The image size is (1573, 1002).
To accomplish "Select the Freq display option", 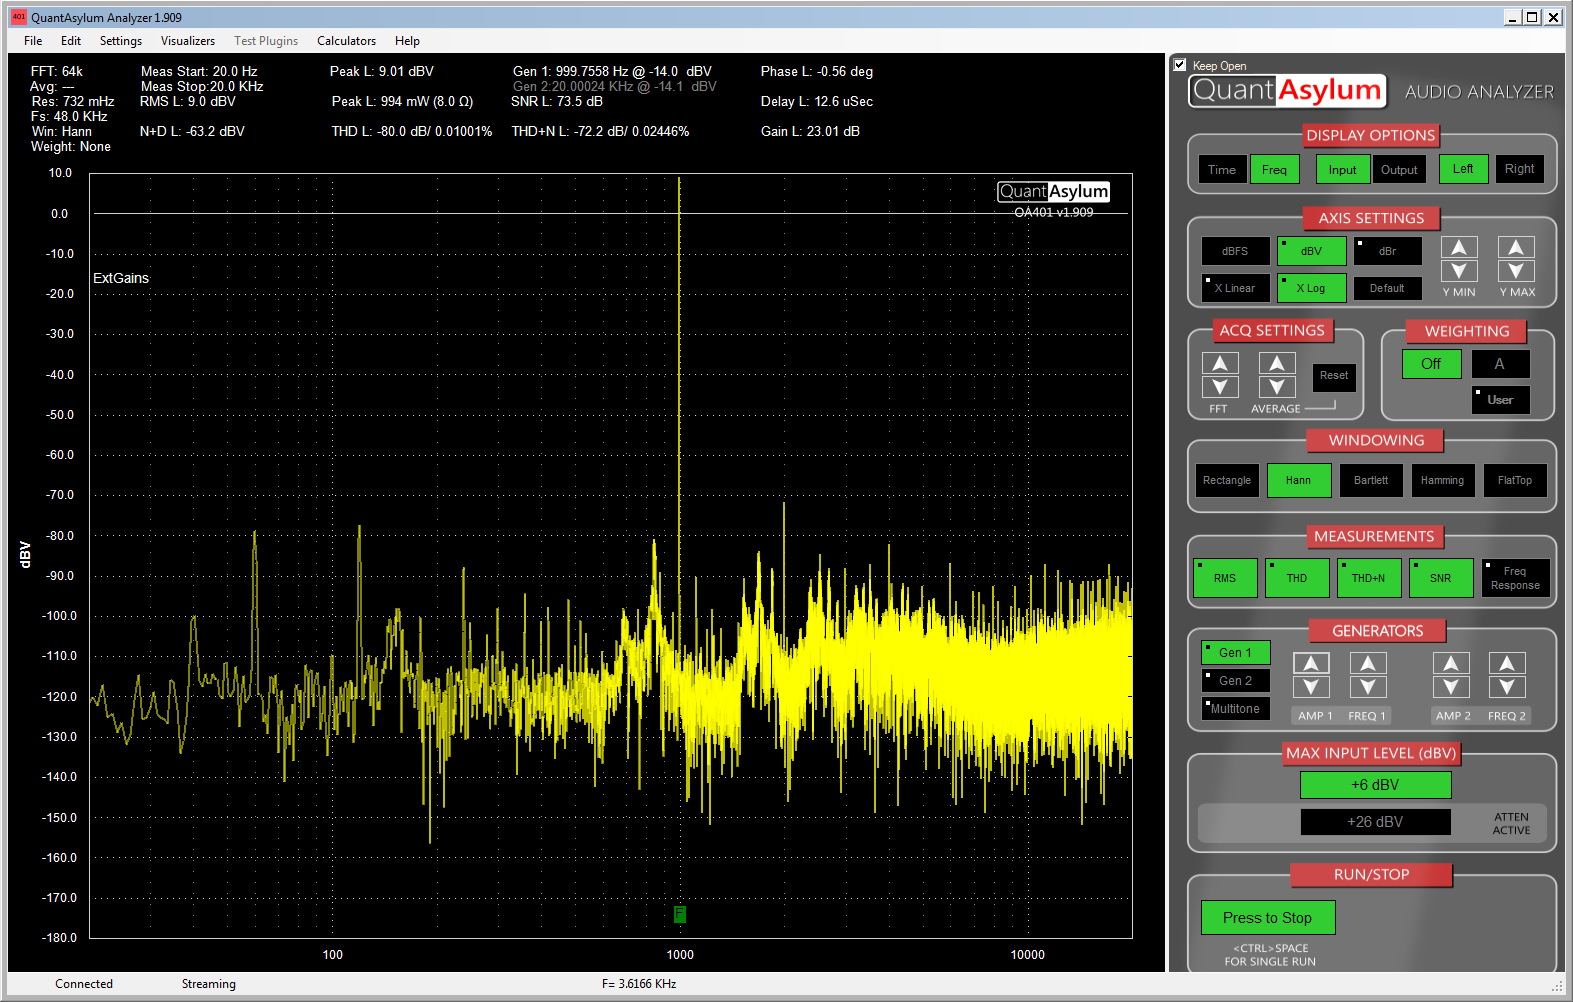I will pos(1274,170).
